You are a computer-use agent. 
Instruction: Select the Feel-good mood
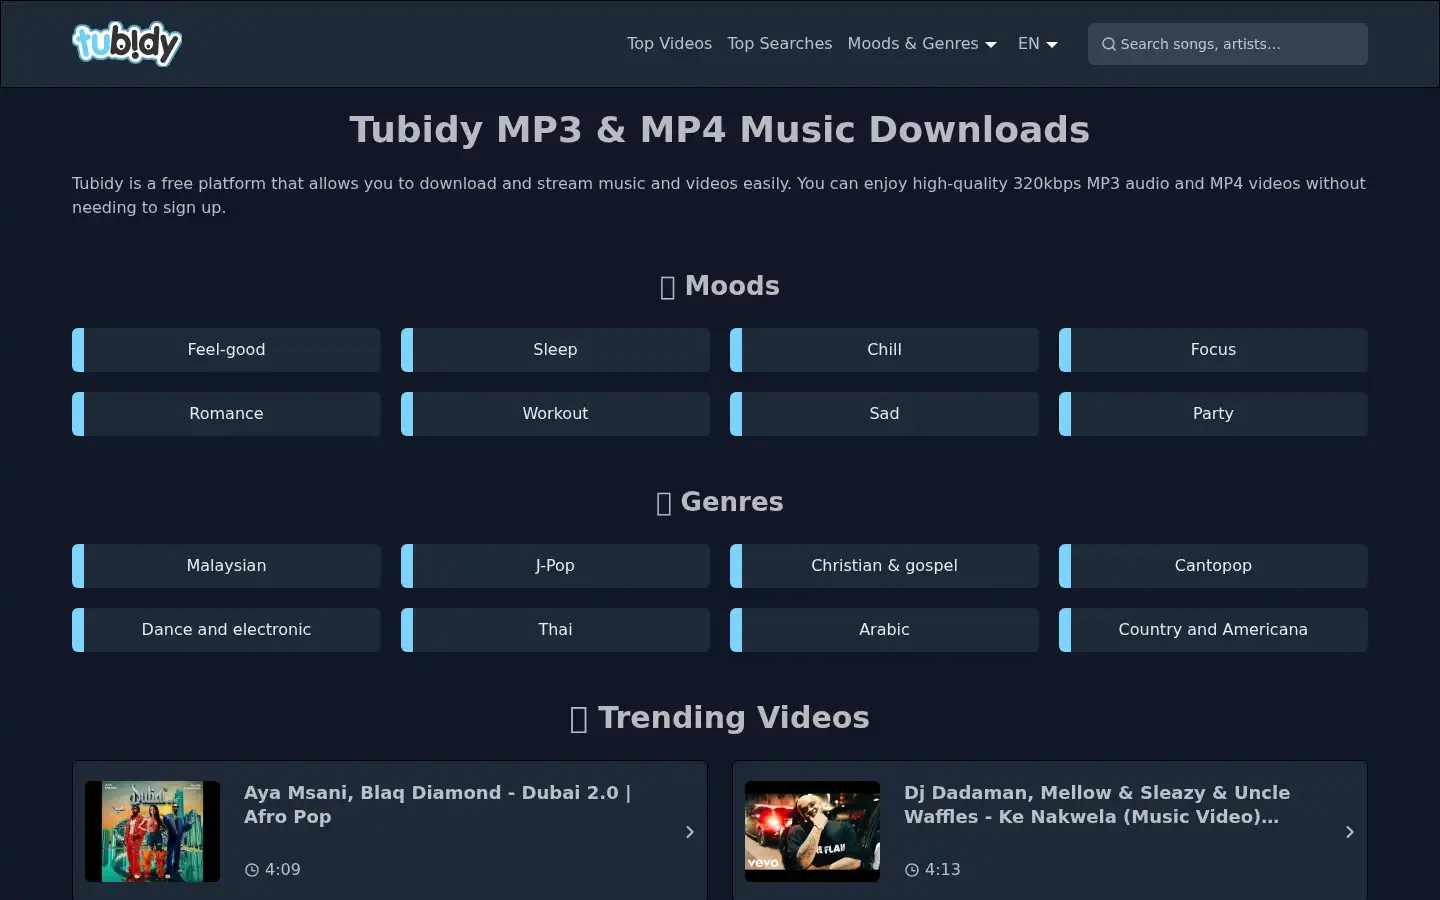coord(226,350)
